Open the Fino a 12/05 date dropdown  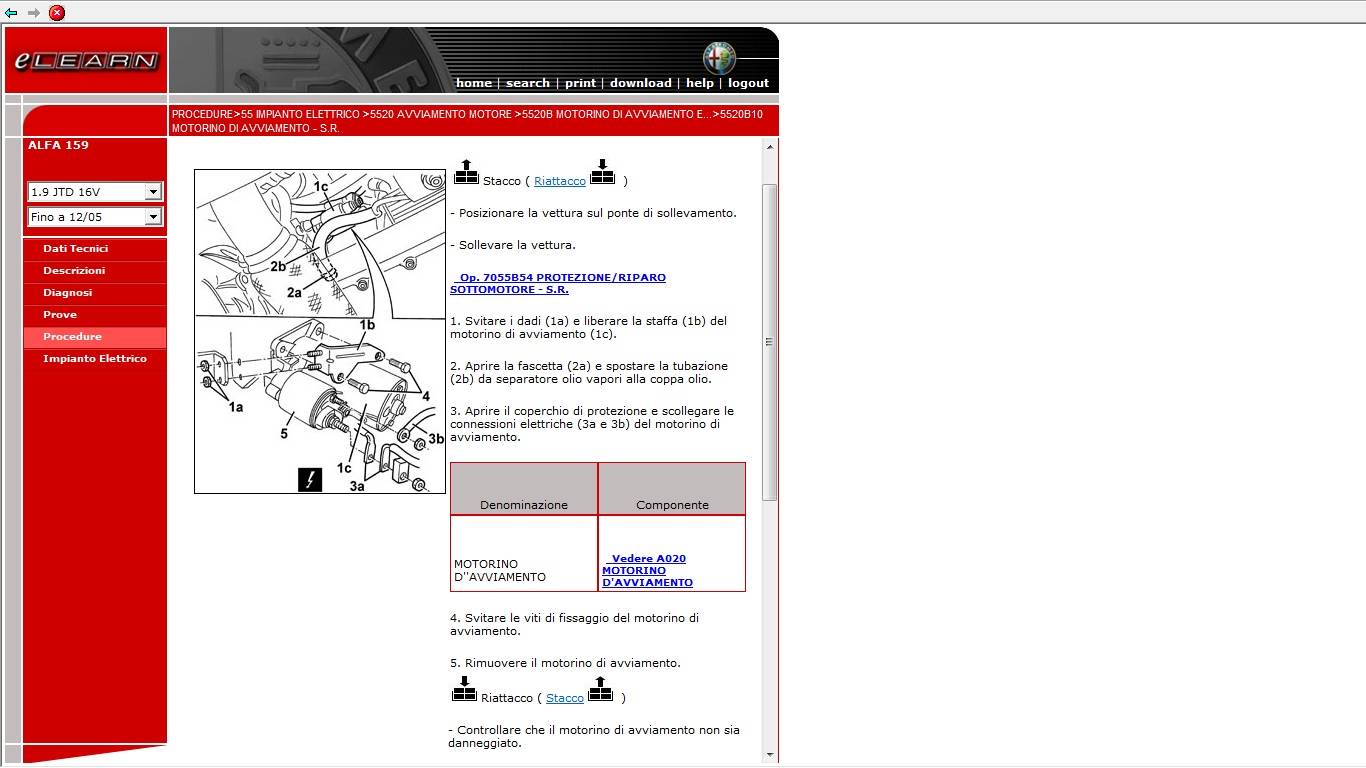tap(95, 216)
